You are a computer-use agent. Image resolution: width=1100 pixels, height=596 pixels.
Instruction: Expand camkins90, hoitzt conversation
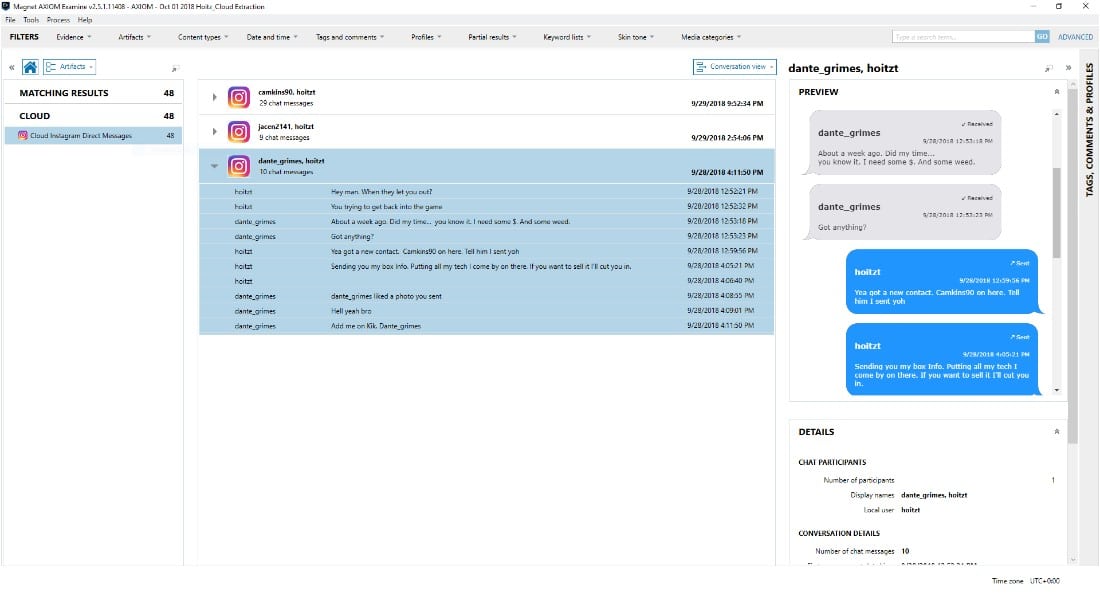[x=215, y=97]
